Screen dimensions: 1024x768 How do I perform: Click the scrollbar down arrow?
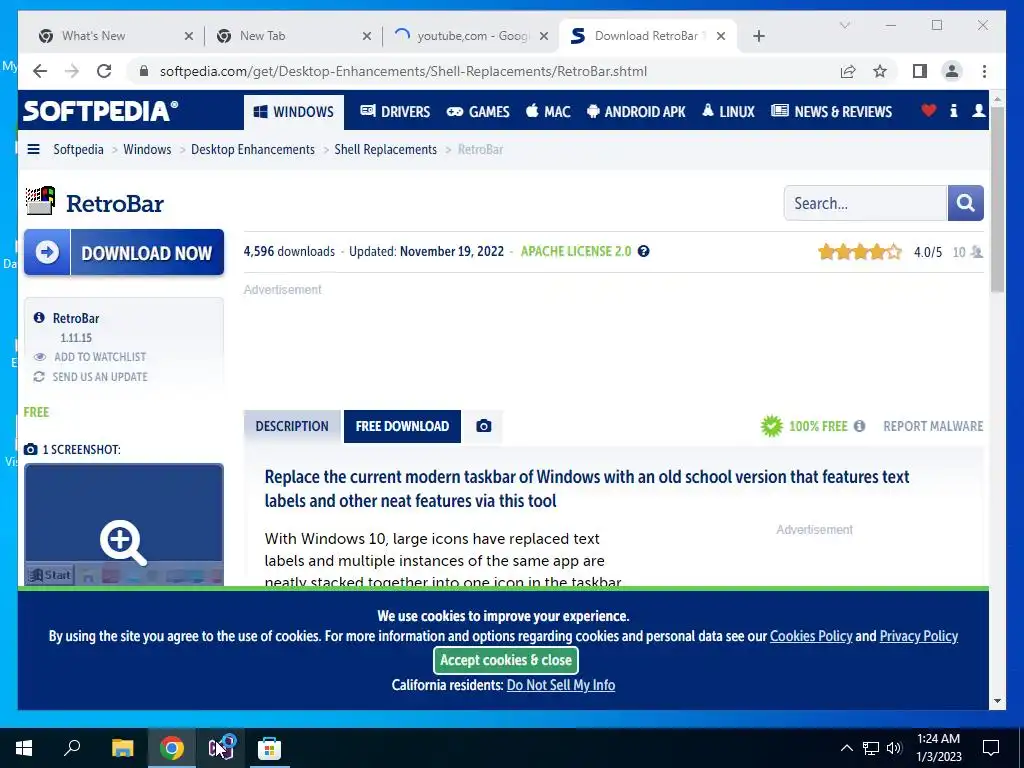click(997, 701)
